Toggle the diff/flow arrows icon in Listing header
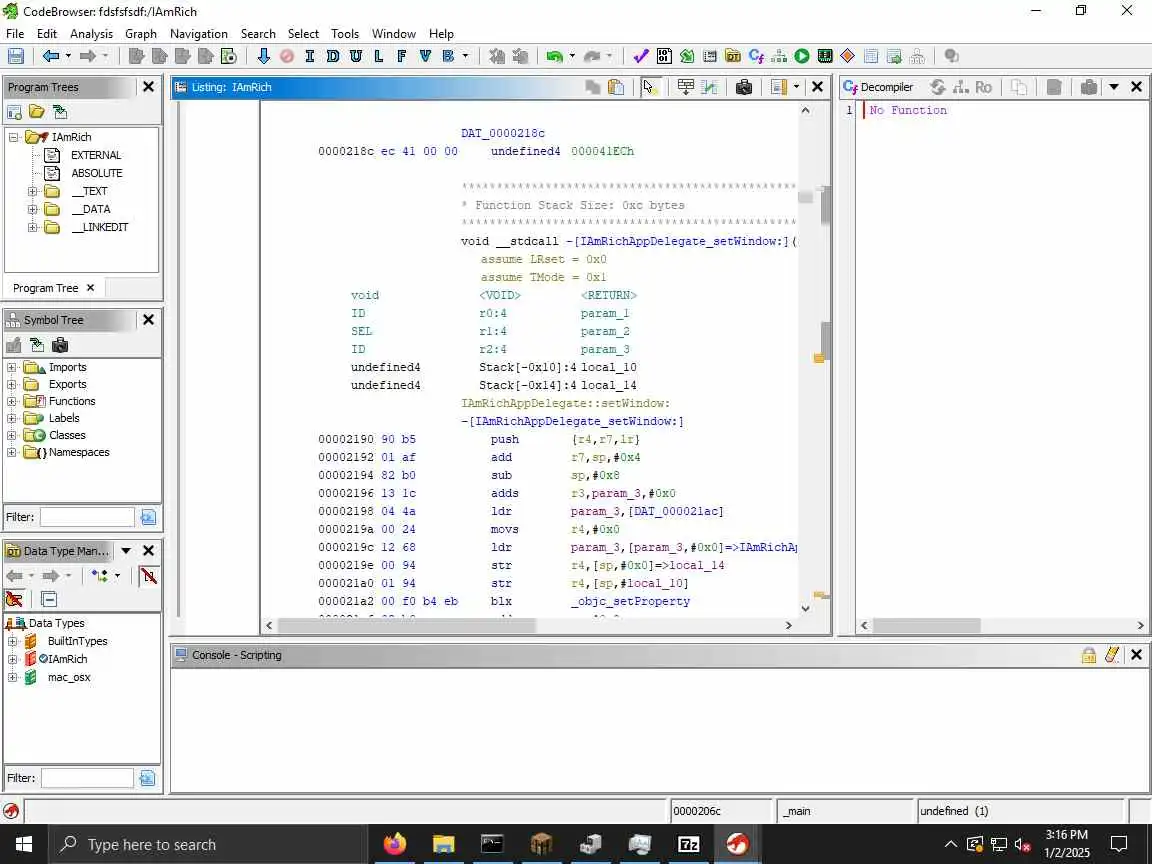The height and width of the screenshot is (864, 1152). pyautogui.click(x=709, y=87)
